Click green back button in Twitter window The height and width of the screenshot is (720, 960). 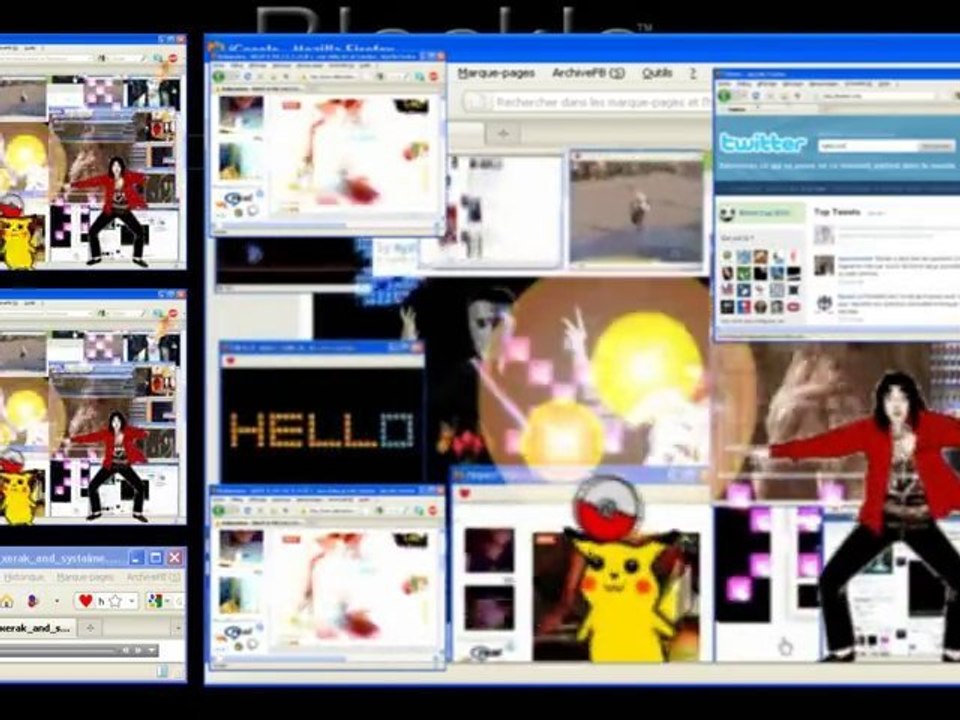(725, 96)
